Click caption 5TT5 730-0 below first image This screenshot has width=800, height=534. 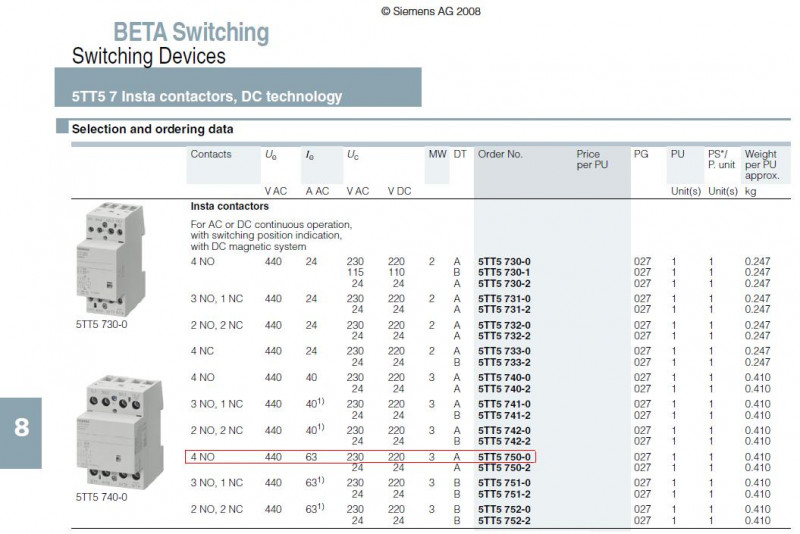102,324
